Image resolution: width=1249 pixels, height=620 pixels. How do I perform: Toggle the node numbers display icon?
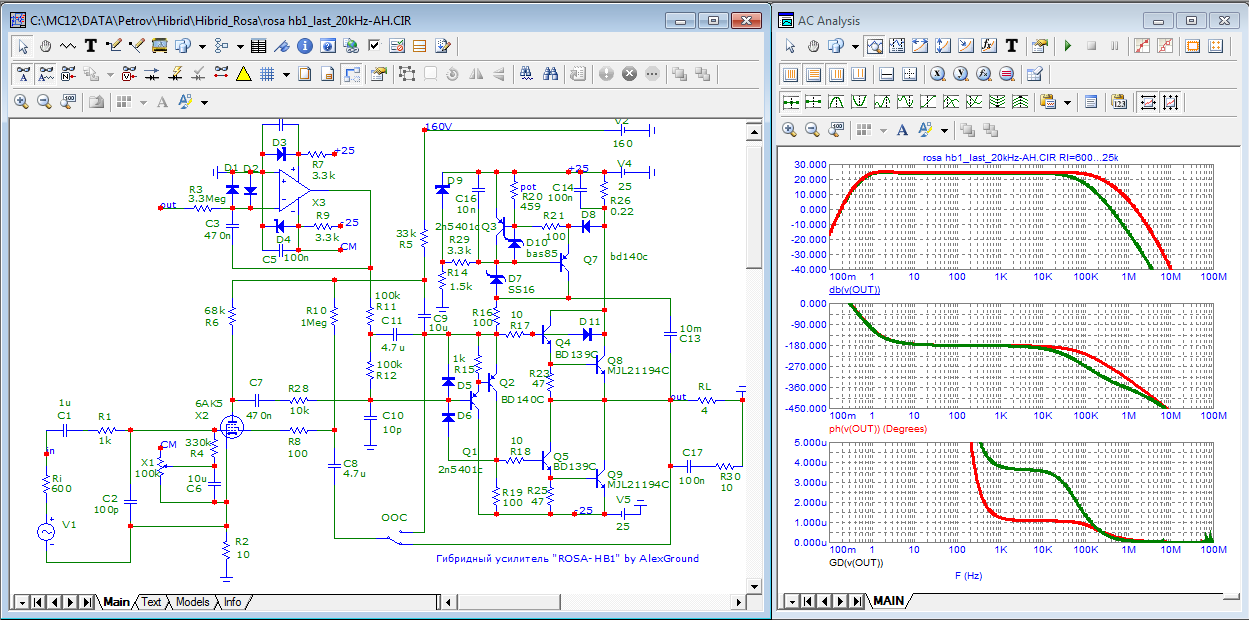[x=69, y=74]
